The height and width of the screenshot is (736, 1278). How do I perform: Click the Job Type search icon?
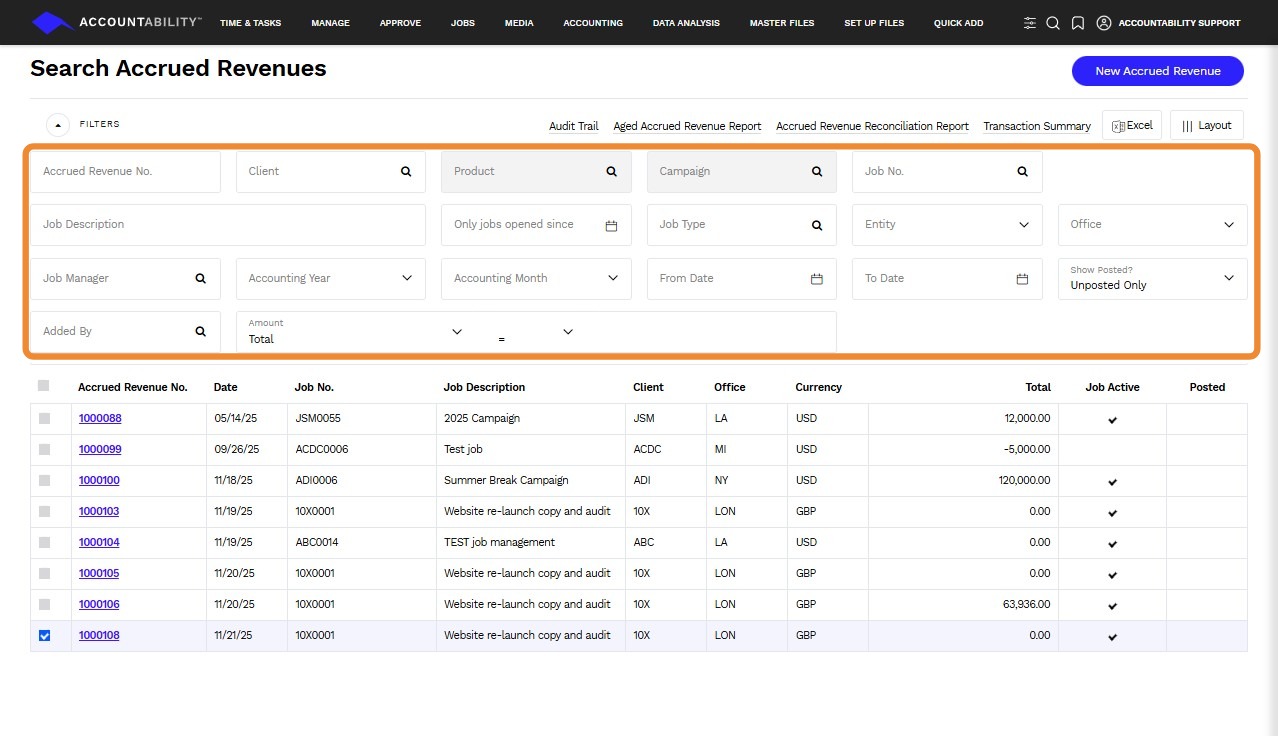pos(817,225)
